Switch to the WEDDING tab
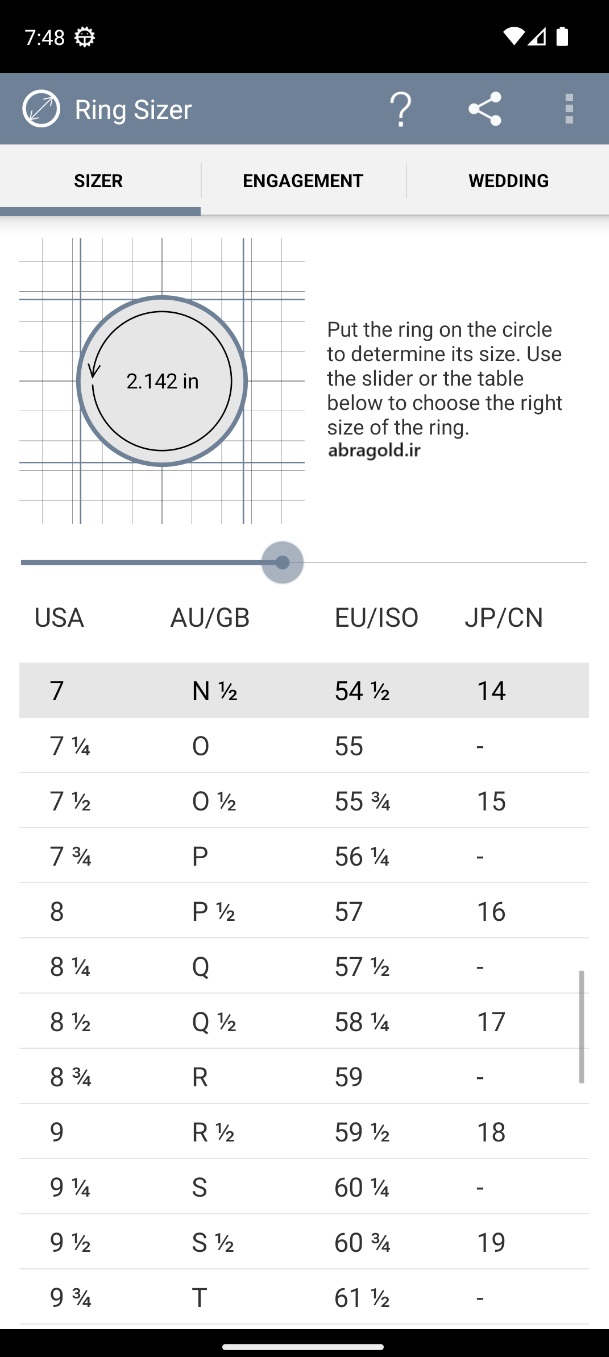 coord(508,181)
